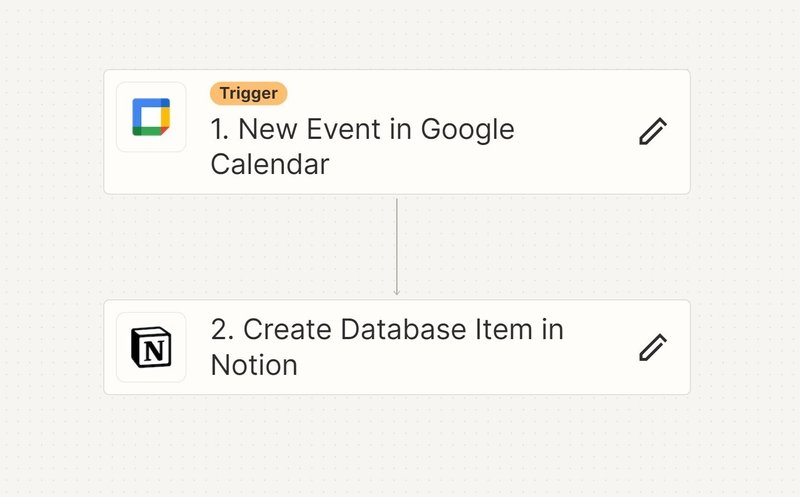Click the connector line between the two steps
Image resolution: width=800 pixels, height=497 pixels.
(x=396, y=244)
